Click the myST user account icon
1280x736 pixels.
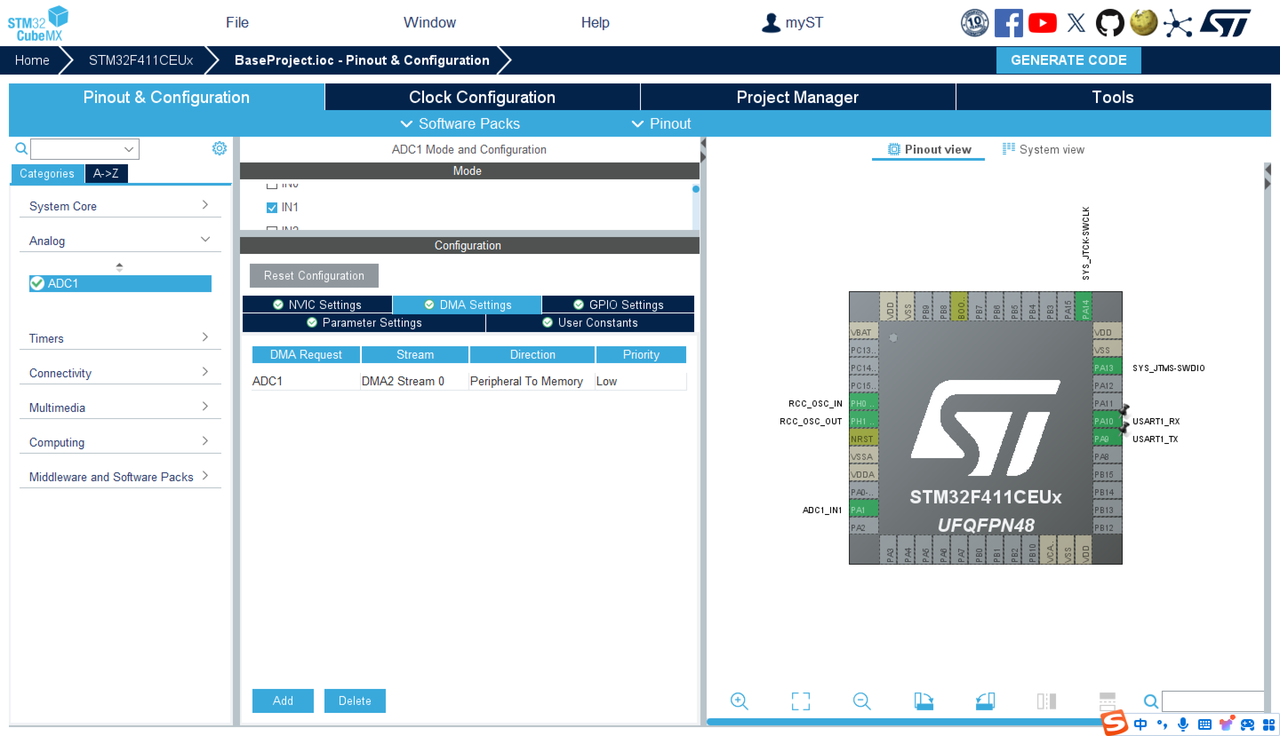coord(771,22)
